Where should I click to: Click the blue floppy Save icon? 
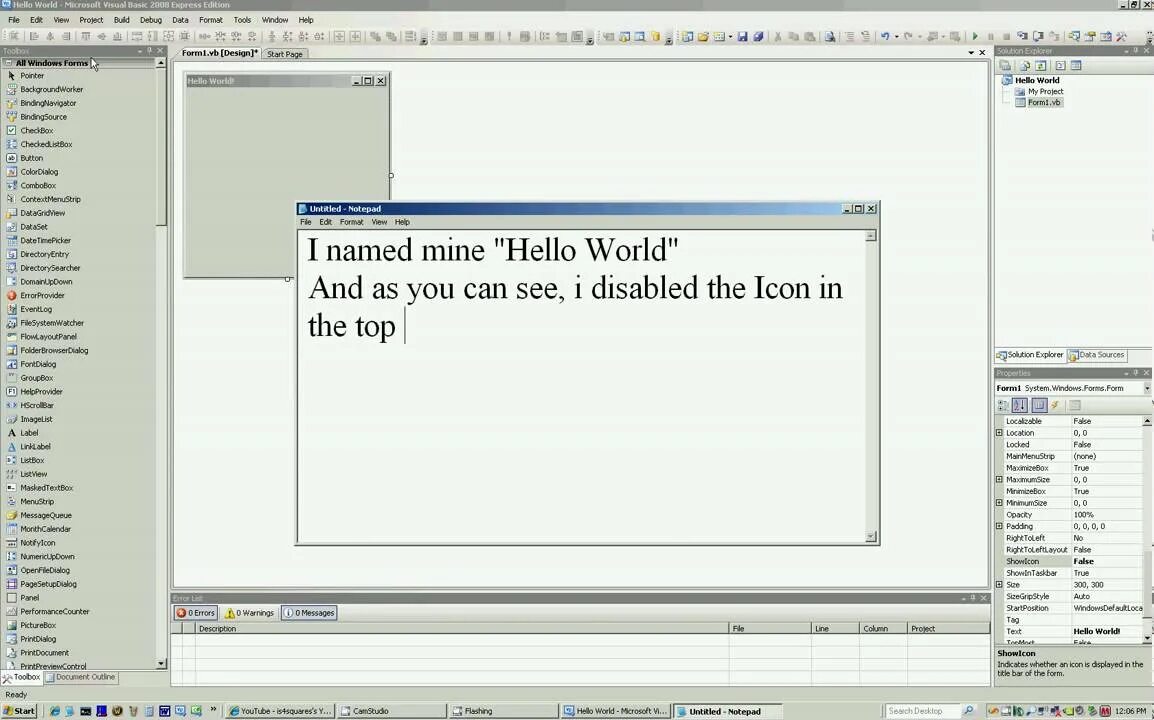[x=743, y=36]
